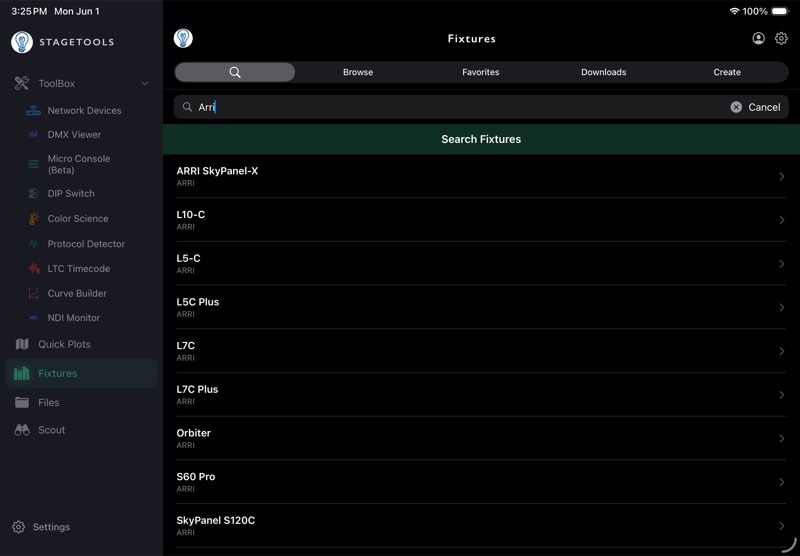Screen dimensions: 800x556
Task: Open the top-right settings gear icon
Action: click(781, 38)
